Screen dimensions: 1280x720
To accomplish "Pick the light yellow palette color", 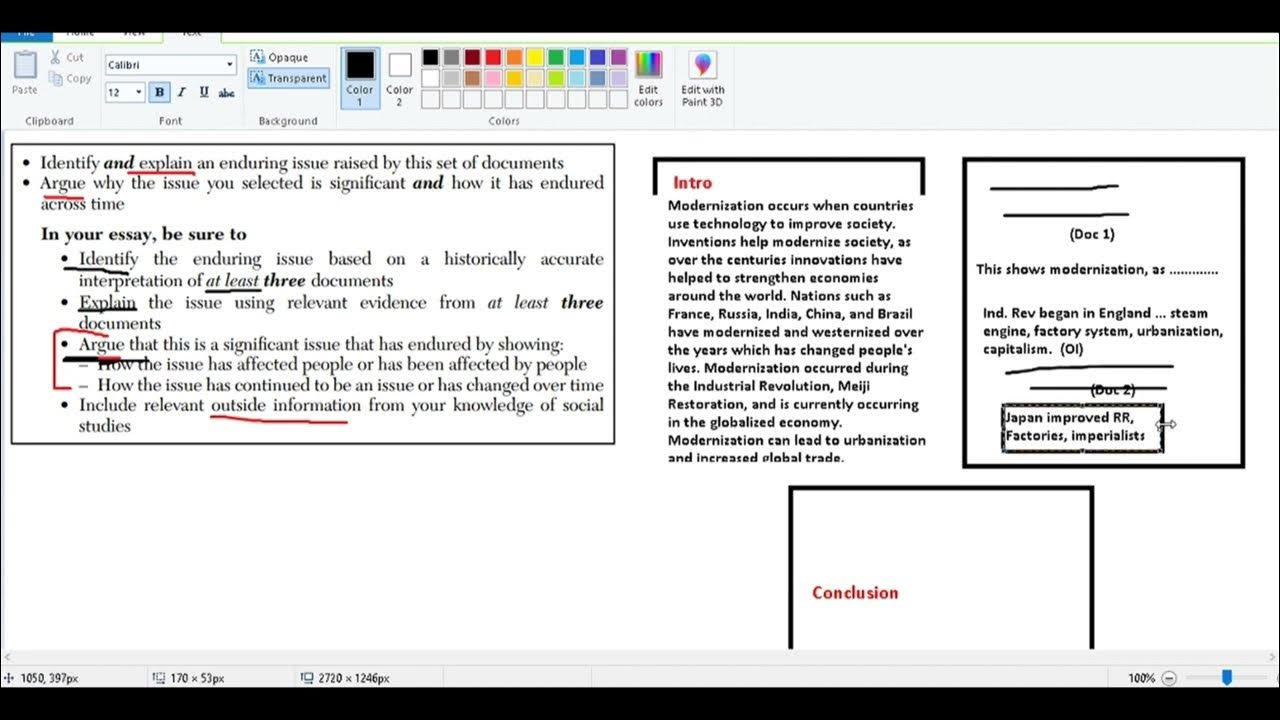I will [535, 78].
